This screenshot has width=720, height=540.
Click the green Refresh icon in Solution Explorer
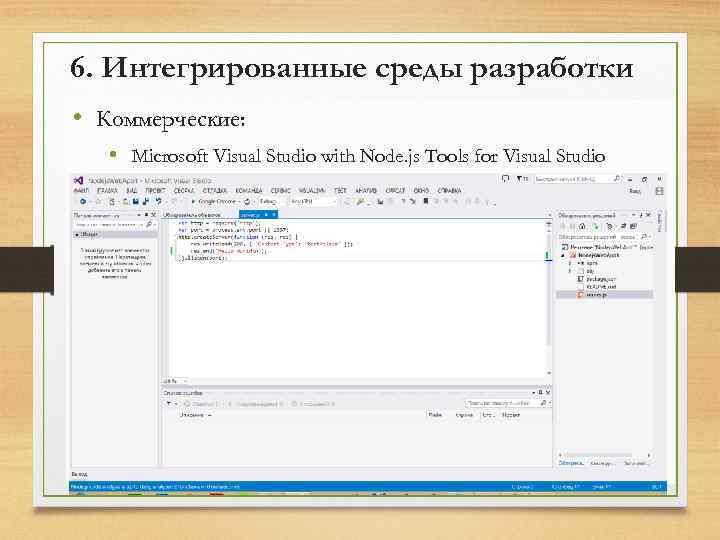595,226
